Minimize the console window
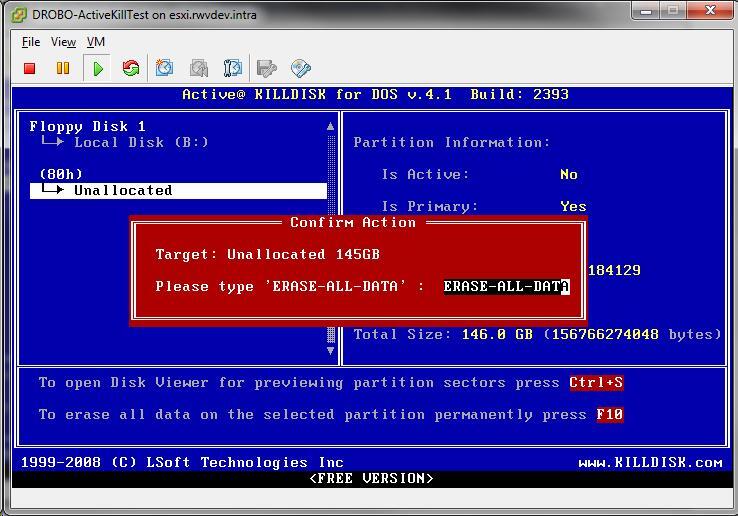This screenshot has height=516, width=738. coord(646,11)
